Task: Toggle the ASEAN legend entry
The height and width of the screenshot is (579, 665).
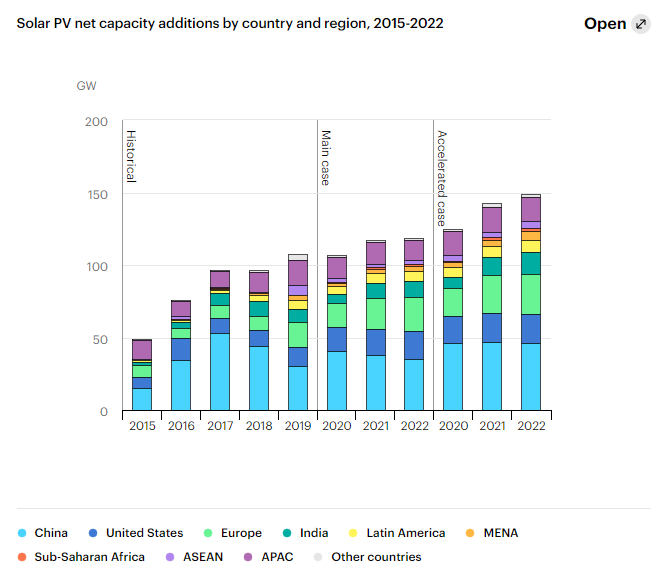Action: (x=194, y=557)
